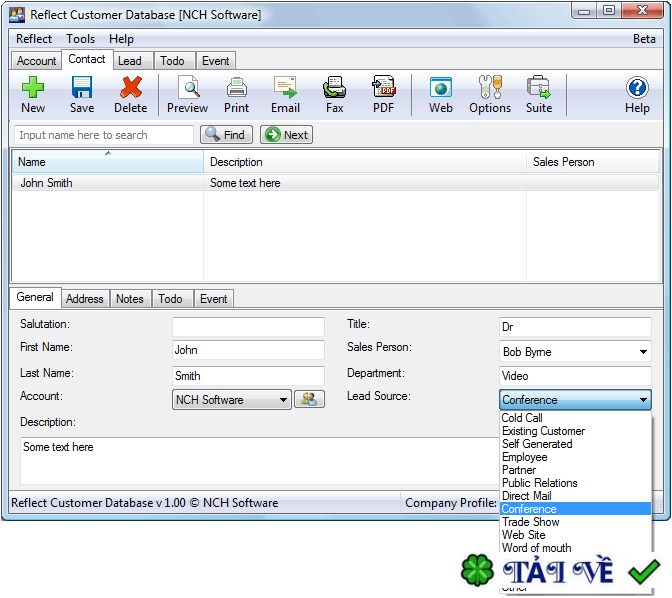This screenshot has width=672, height=598.
Task: Export using the PDF icon
Action: click(384, 88)
